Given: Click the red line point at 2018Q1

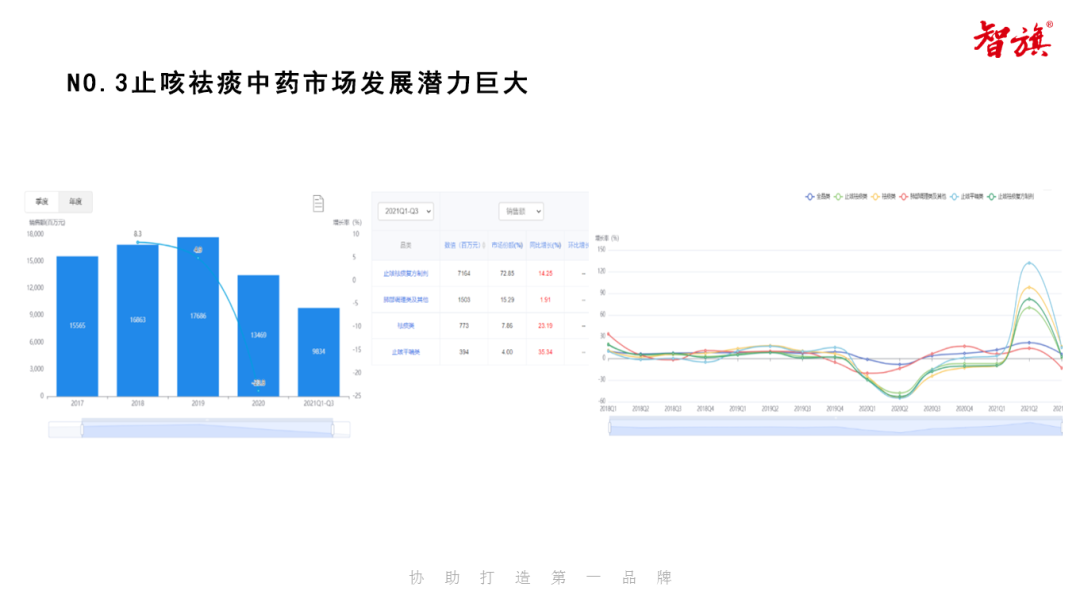Looking at the screenshot, I should (609, 335).
